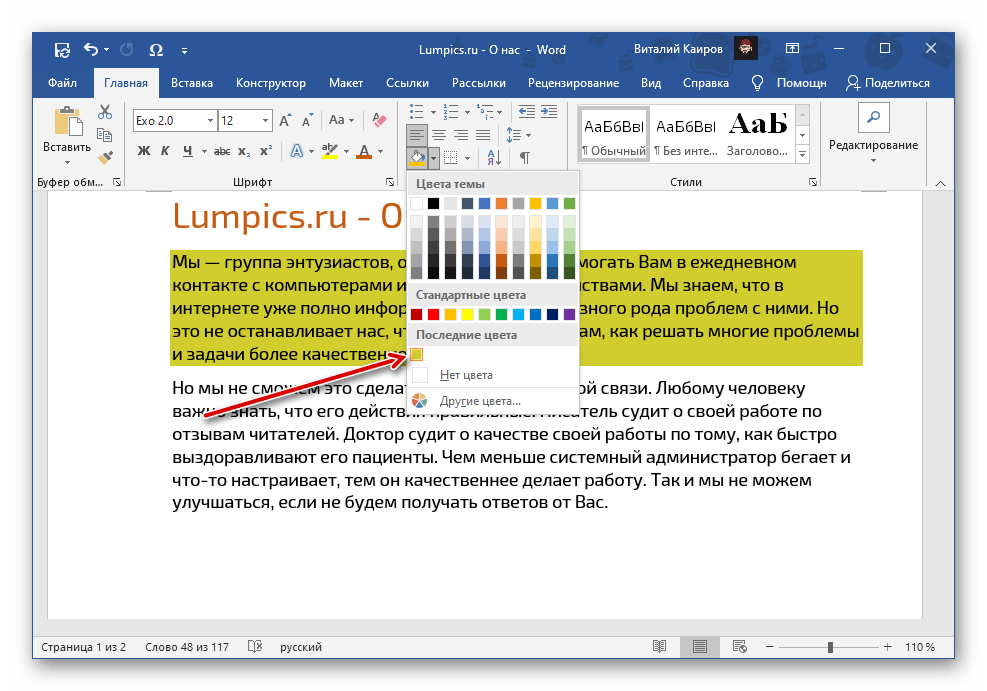This screenshot has width=987, height=691.
Task: Choose the Нет цвета option
Action: (x=465, y=375)
